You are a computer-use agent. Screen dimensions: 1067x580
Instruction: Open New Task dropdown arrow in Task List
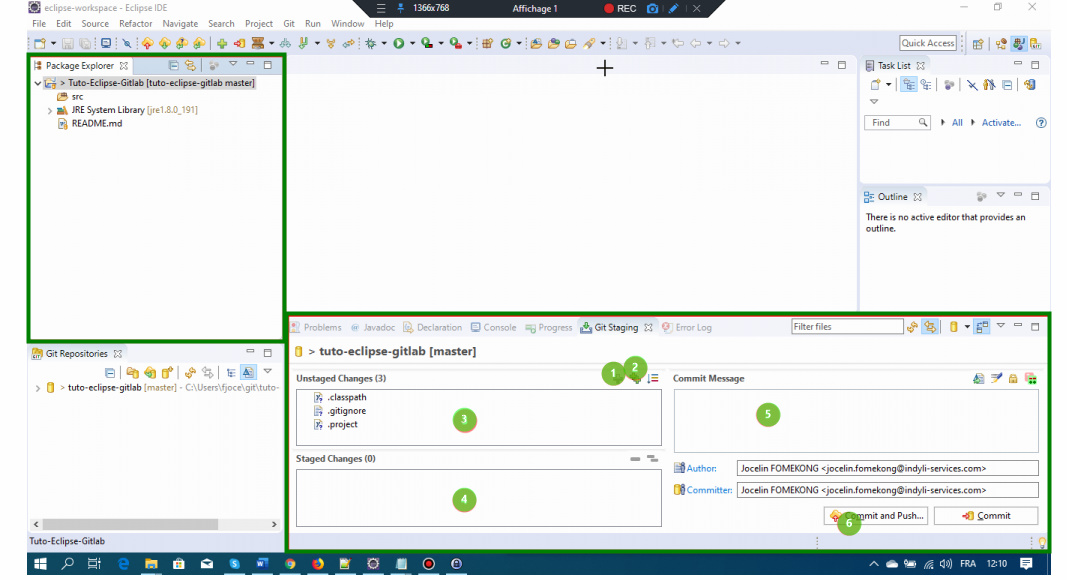888,85
